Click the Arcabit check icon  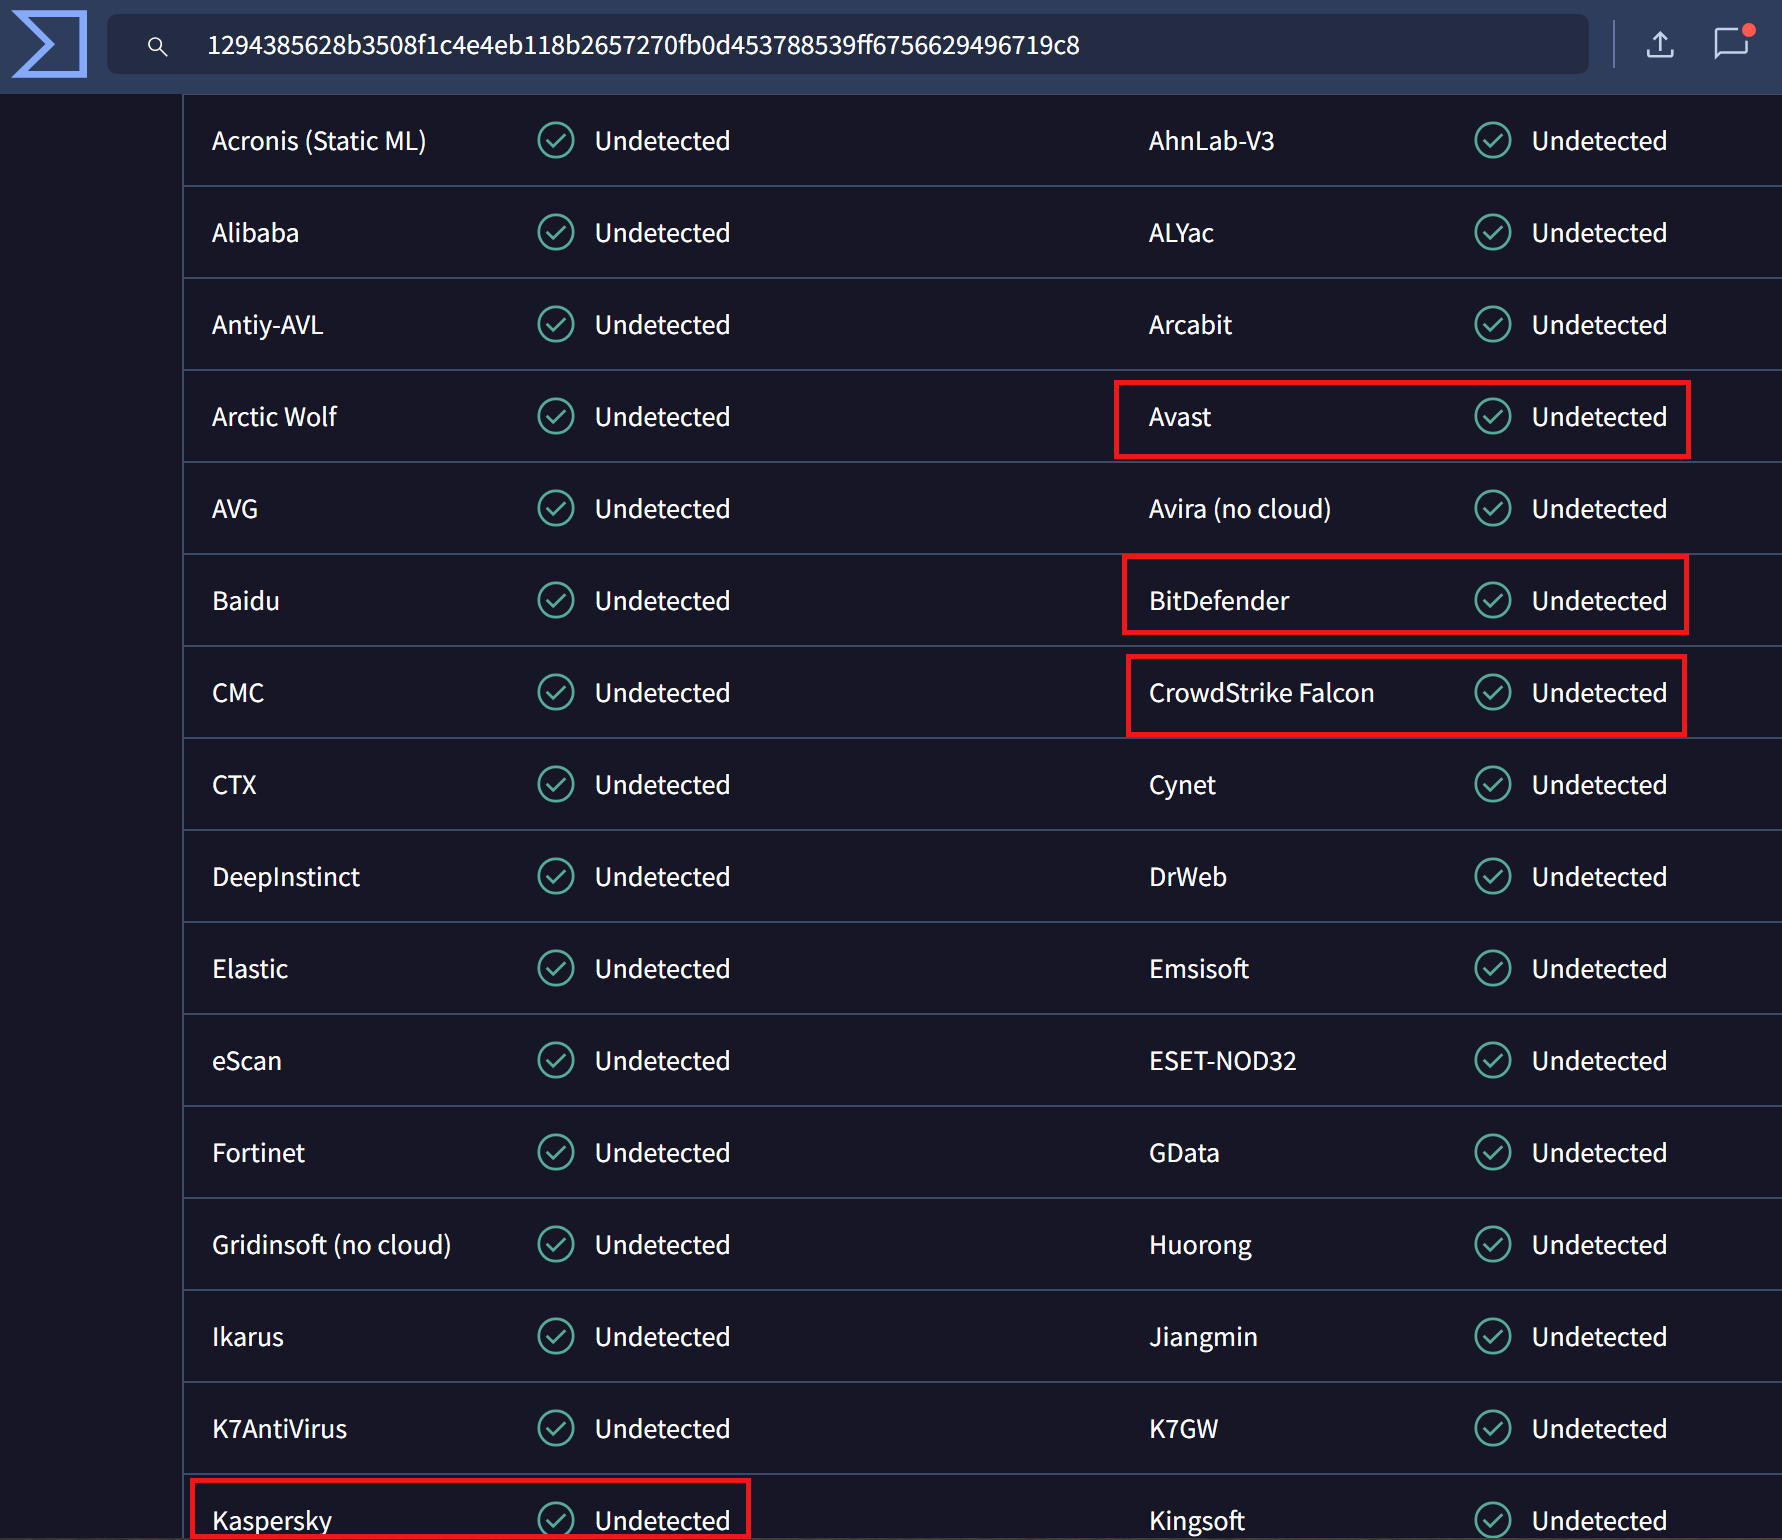(x=1493, y=325)
